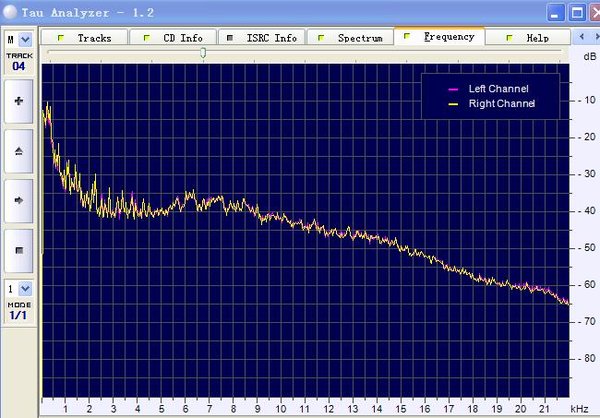Click the dB axis label
Screen dimensions: 600x418
(590, 57)
